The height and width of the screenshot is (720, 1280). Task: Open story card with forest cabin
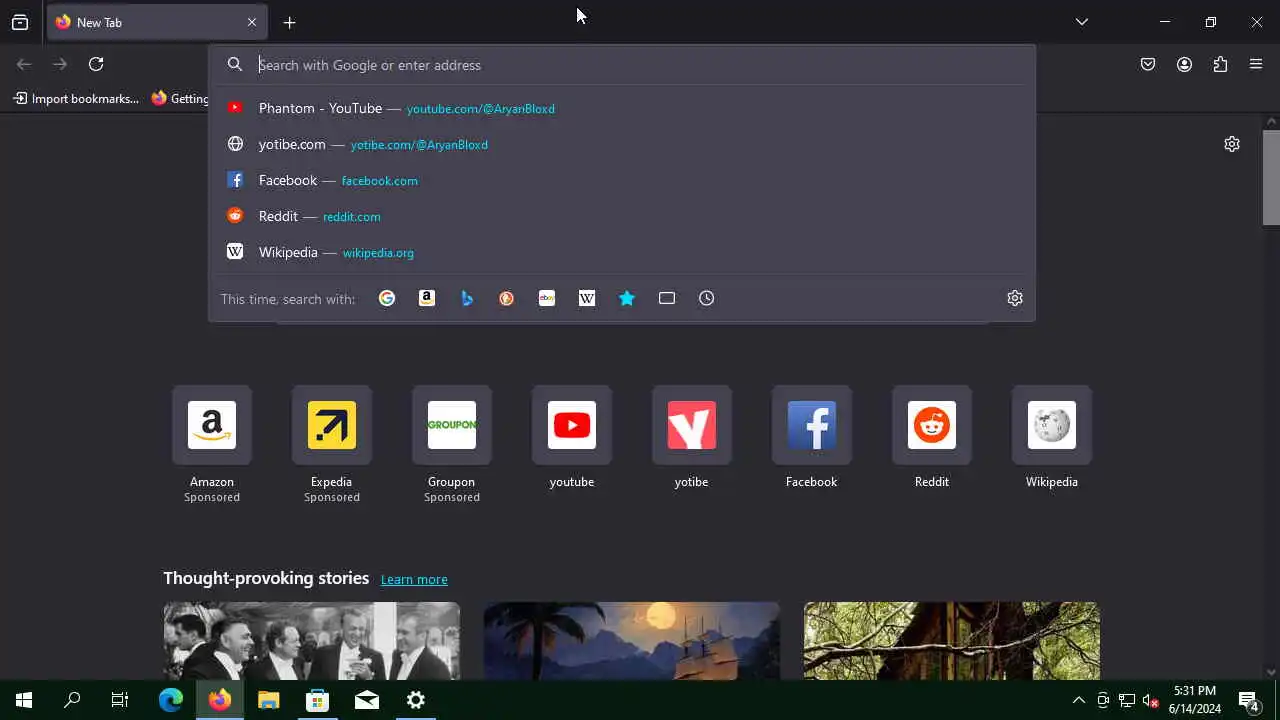coord(952,641)
